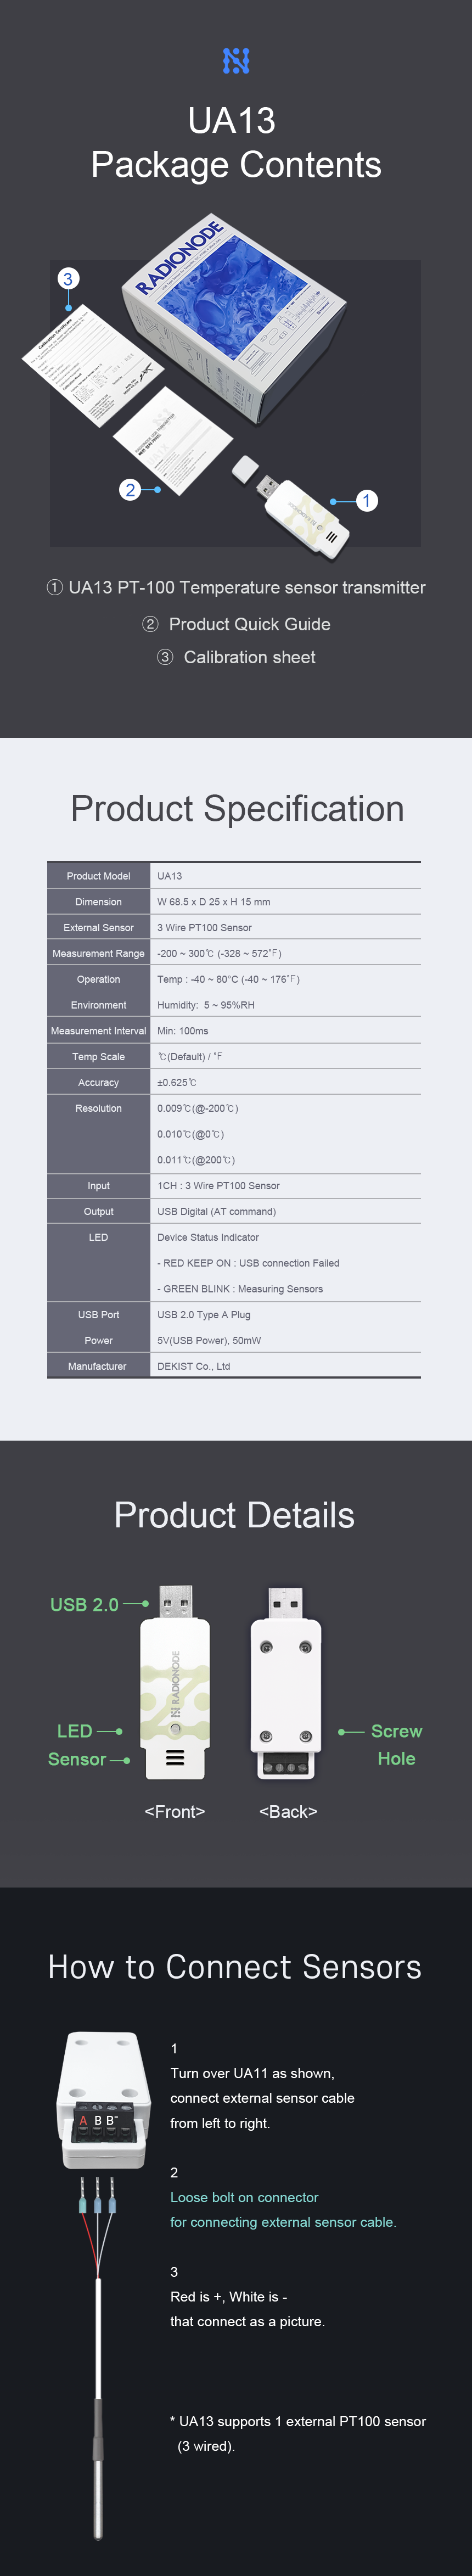Click the front view USB device image
Viewport: 472px width, 2576px height.
click(175, 1681)
